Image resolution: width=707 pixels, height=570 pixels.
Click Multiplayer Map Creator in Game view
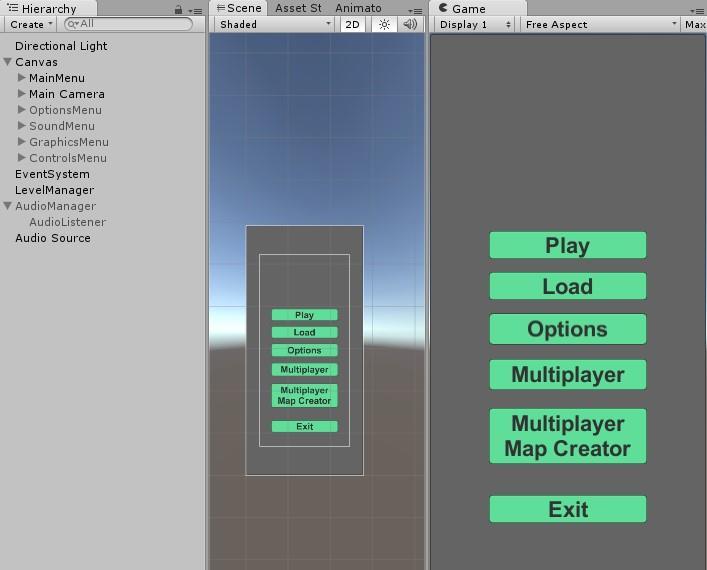(x=568, y=436)
